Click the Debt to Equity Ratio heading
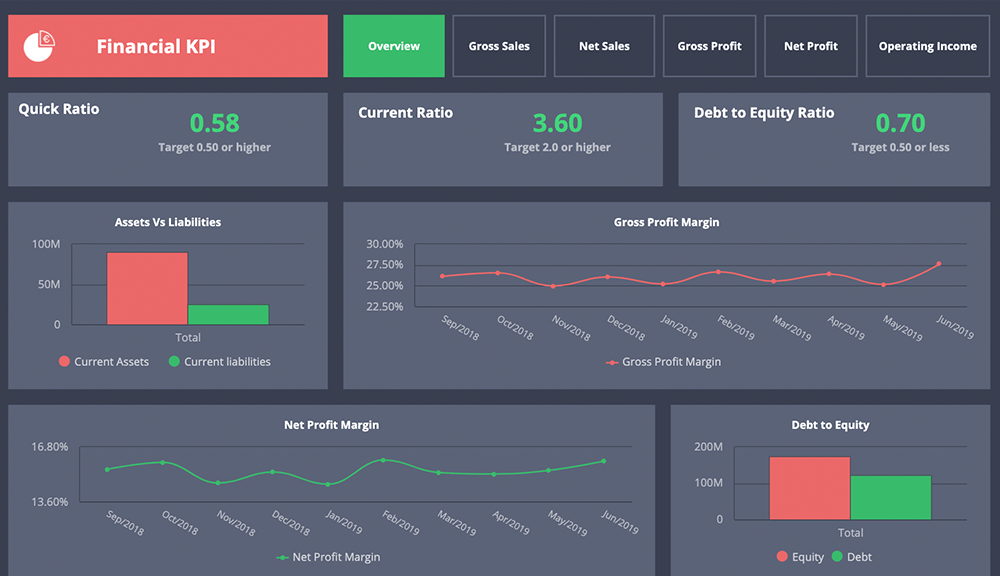This screenshot has width=1000, height=576. pyautogui.click(x=764, y=113)
